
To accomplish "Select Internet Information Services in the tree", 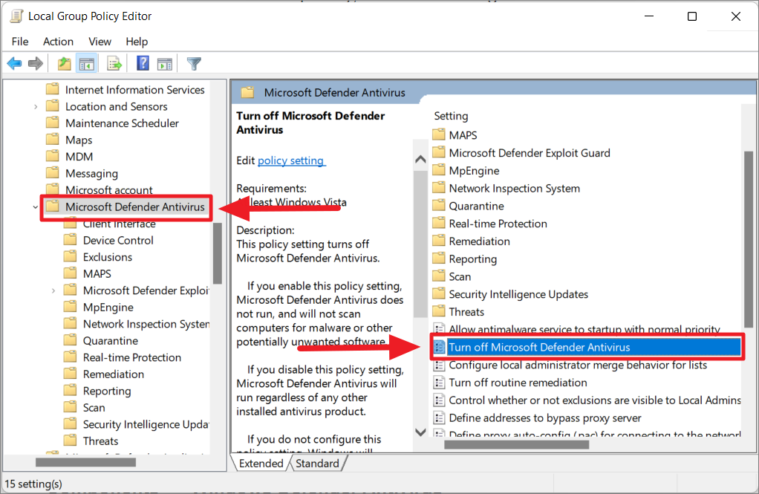I will point(135,90).
